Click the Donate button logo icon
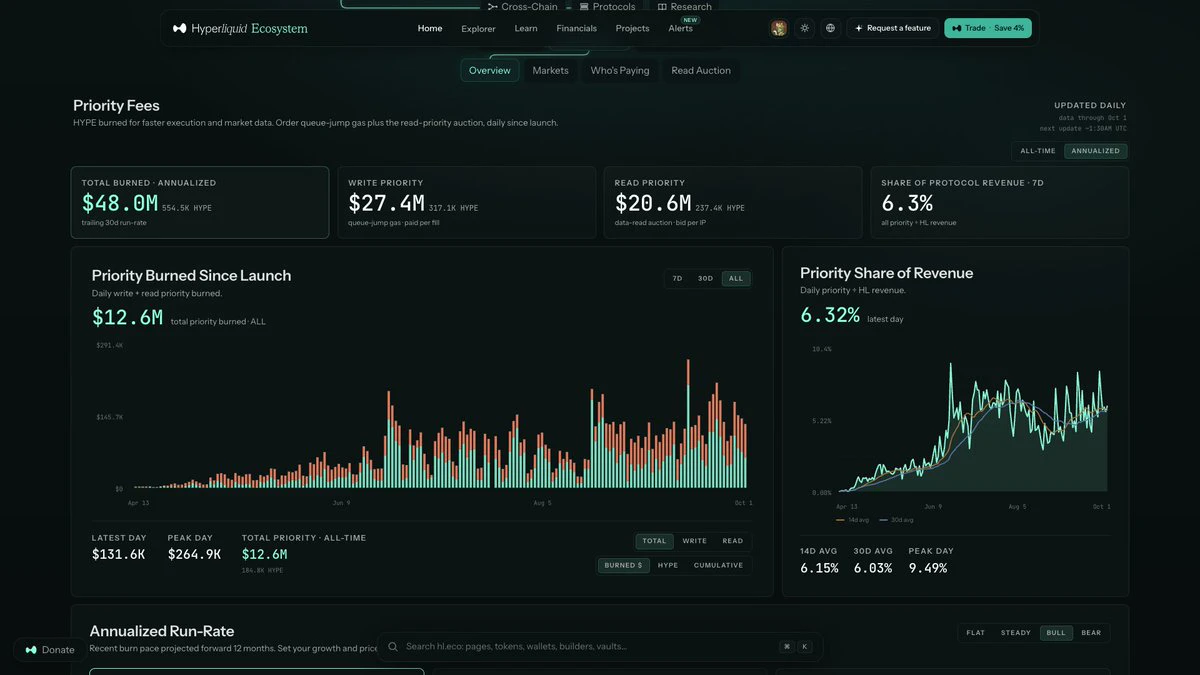 pyautogui.click(x=31, y=650)
